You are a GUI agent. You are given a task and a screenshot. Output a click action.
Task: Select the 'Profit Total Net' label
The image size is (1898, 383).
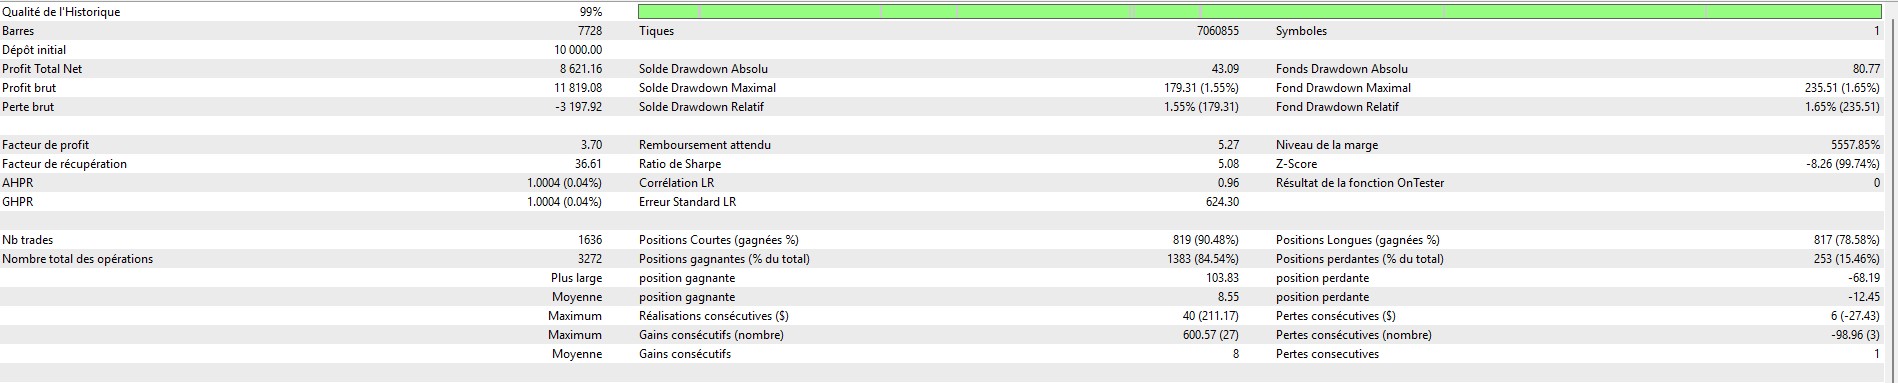42,69
